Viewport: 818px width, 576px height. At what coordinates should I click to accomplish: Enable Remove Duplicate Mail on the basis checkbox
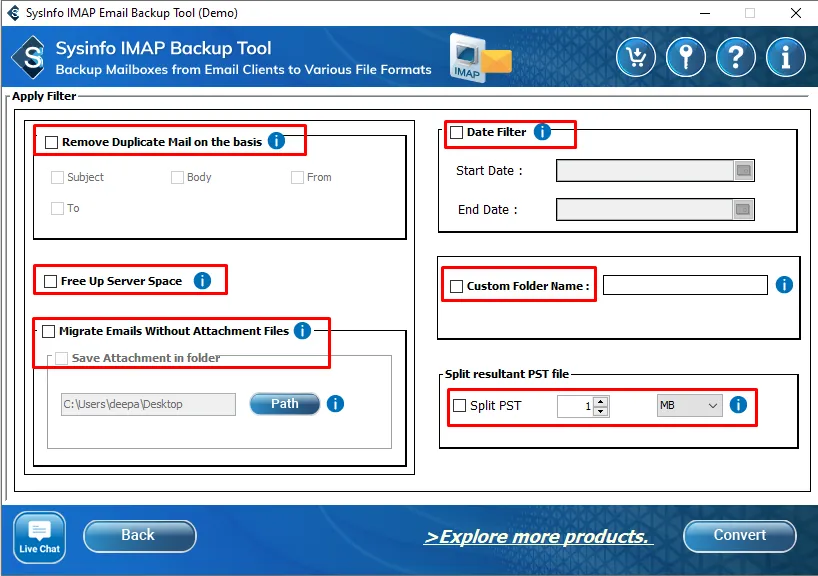pyautogui.click(x=52, y=142)
